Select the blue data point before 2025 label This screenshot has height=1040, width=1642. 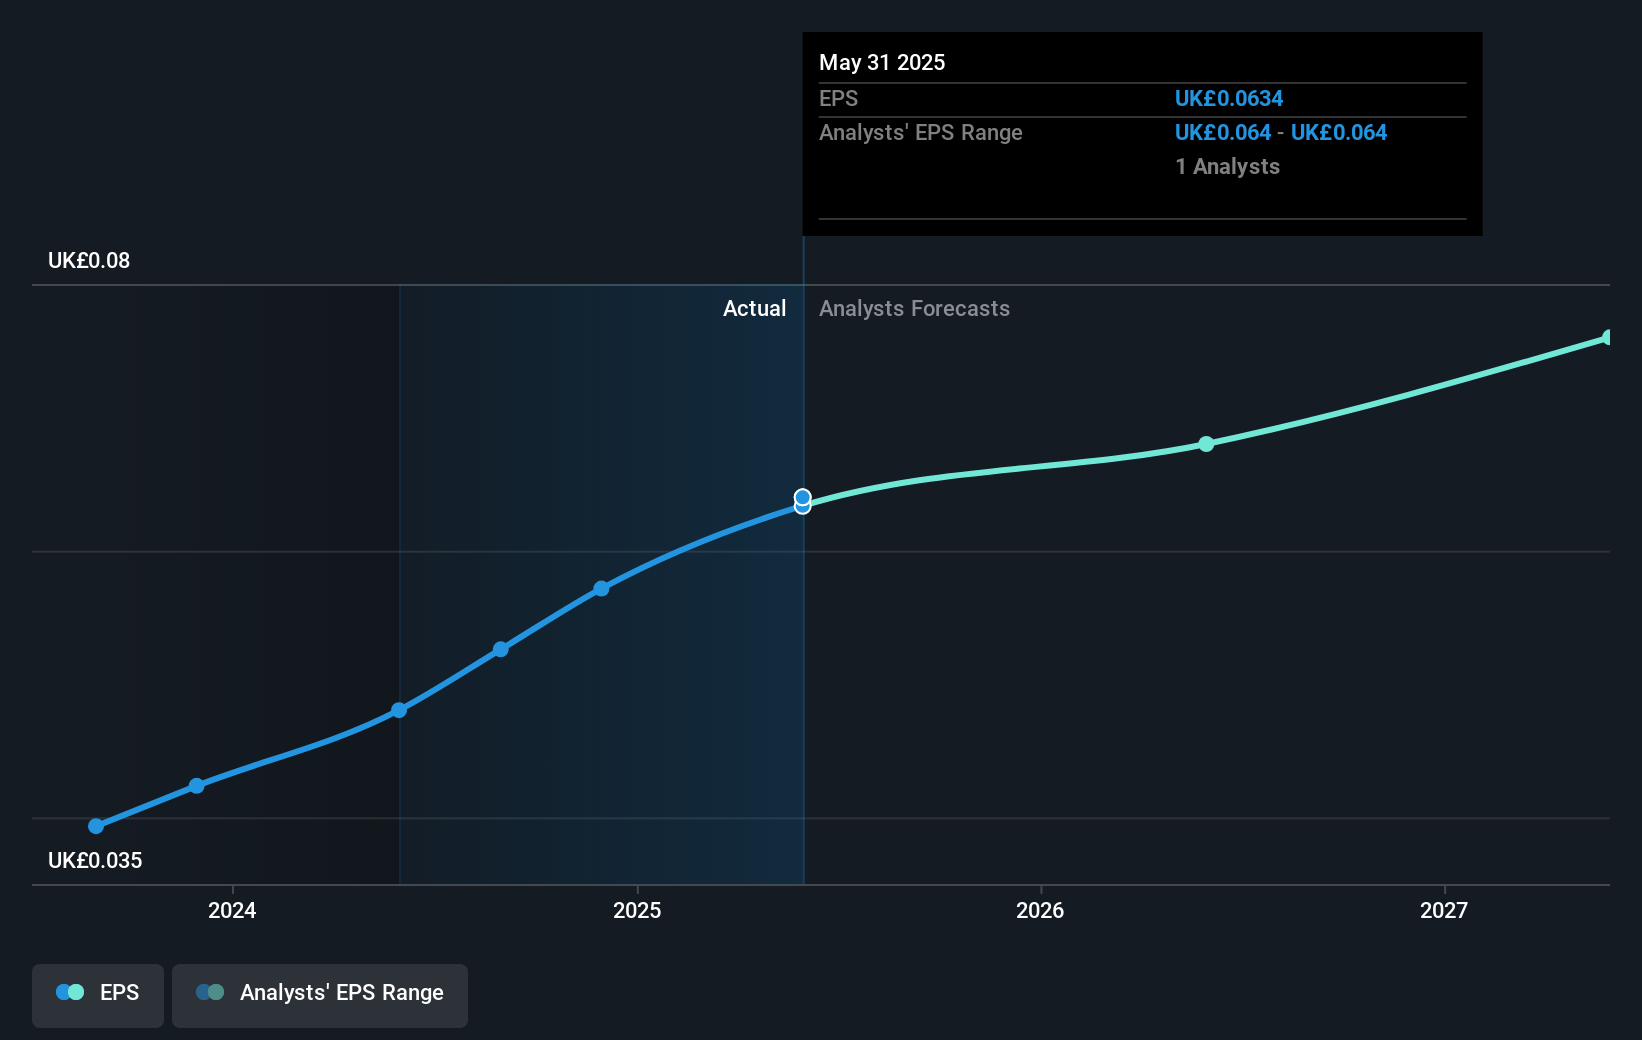[600, 588]
